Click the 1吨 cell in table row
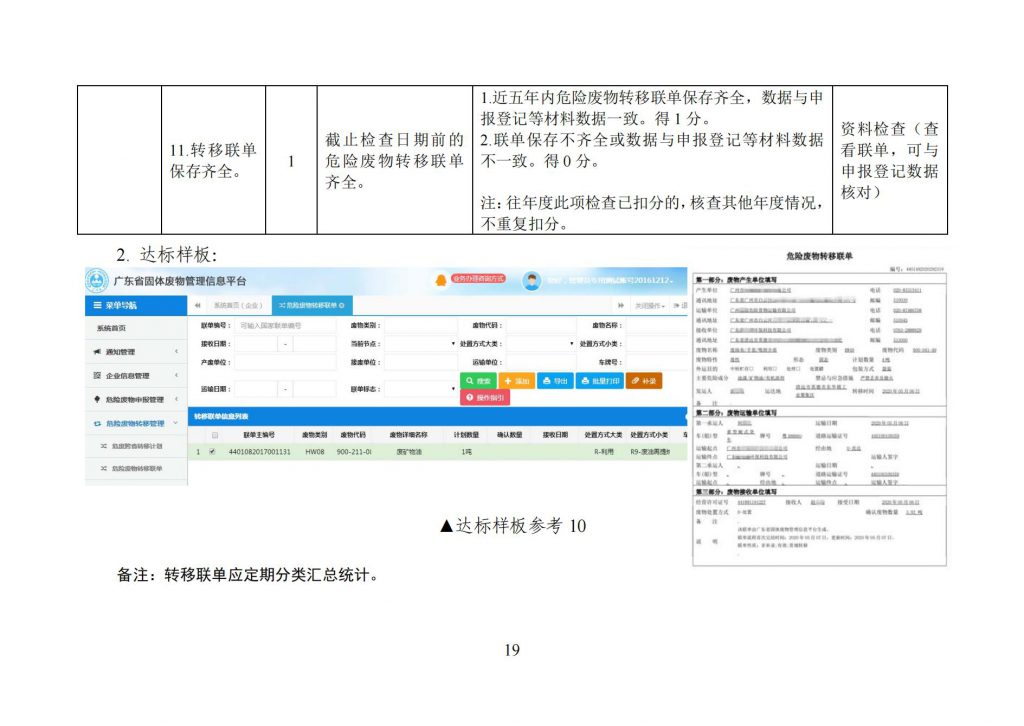The height and width of the screenshot is (726, 1024). click(466, 452)
